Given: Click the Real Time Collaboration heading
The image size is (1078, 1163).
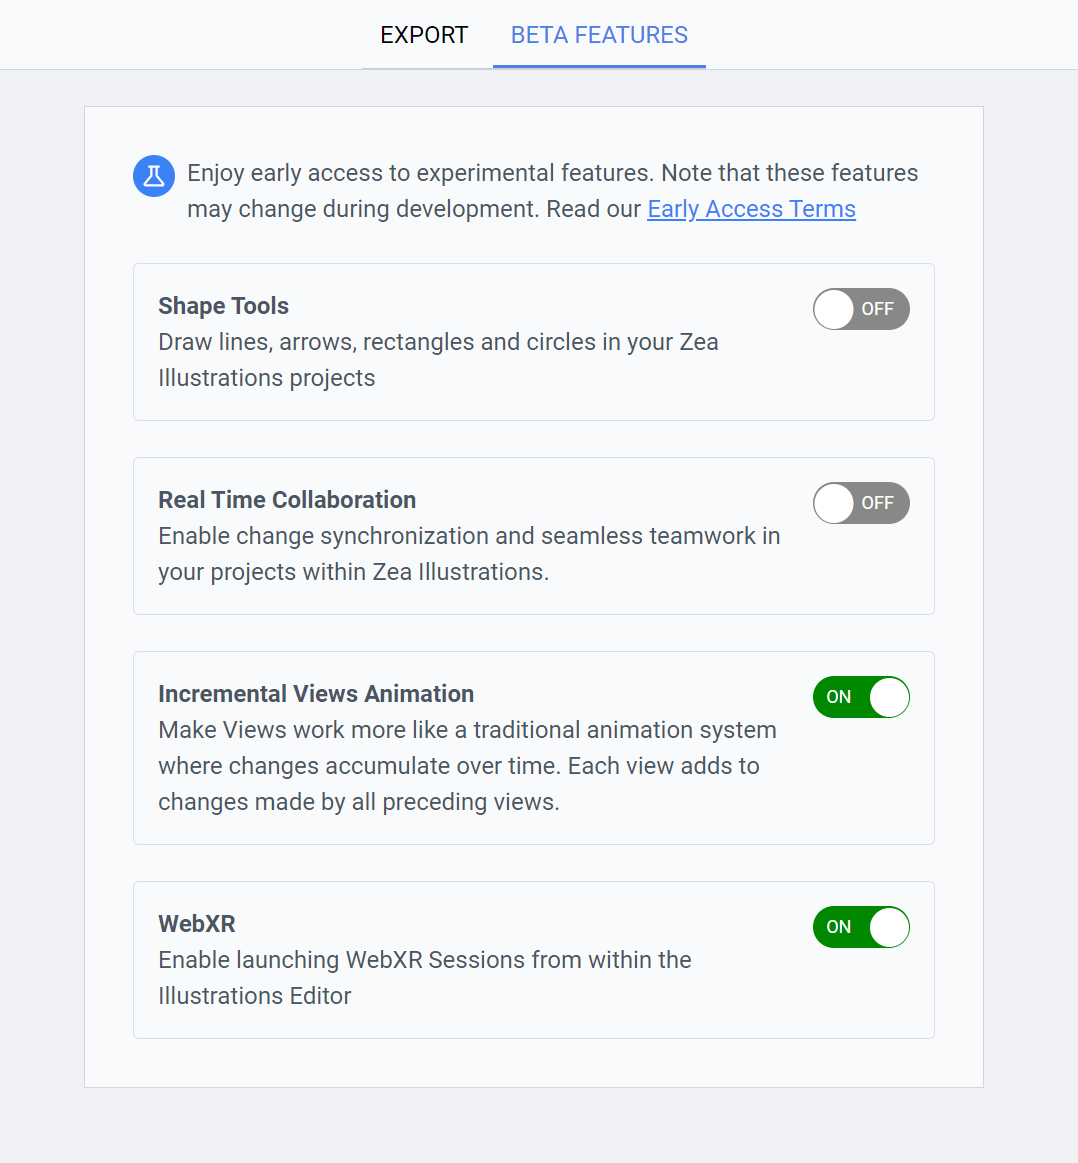Looking at the screenshot, I should (x=287, y=500).
